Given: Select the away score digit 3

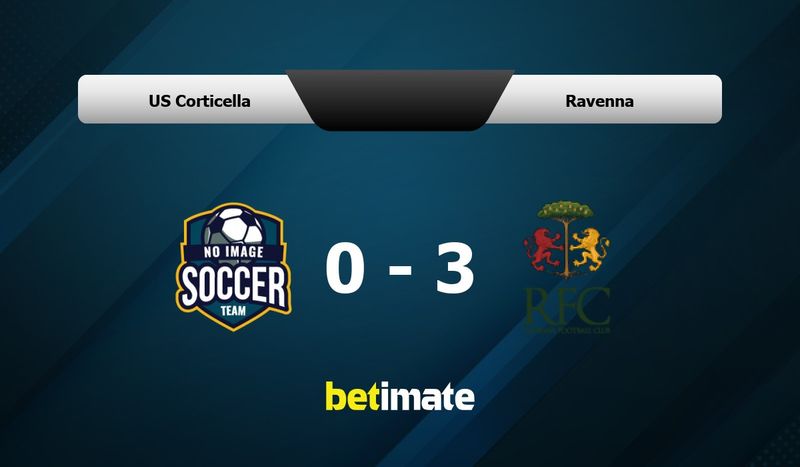Looking at the screenshot, I should click(x=454, y=269).
